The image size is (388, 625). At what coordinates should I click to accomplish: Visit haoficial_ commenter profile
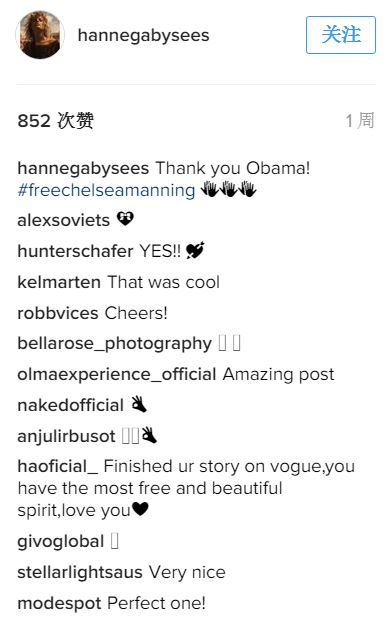57,466
